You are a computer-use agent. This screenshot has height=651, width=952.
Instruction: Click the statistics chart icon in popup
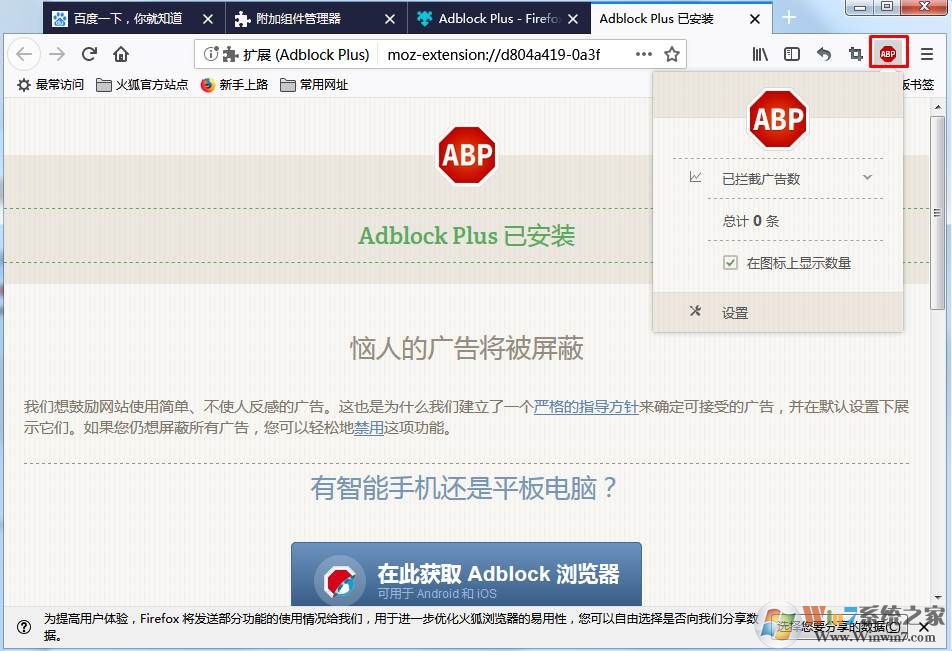pyautogui.click(x=695, y=177)
